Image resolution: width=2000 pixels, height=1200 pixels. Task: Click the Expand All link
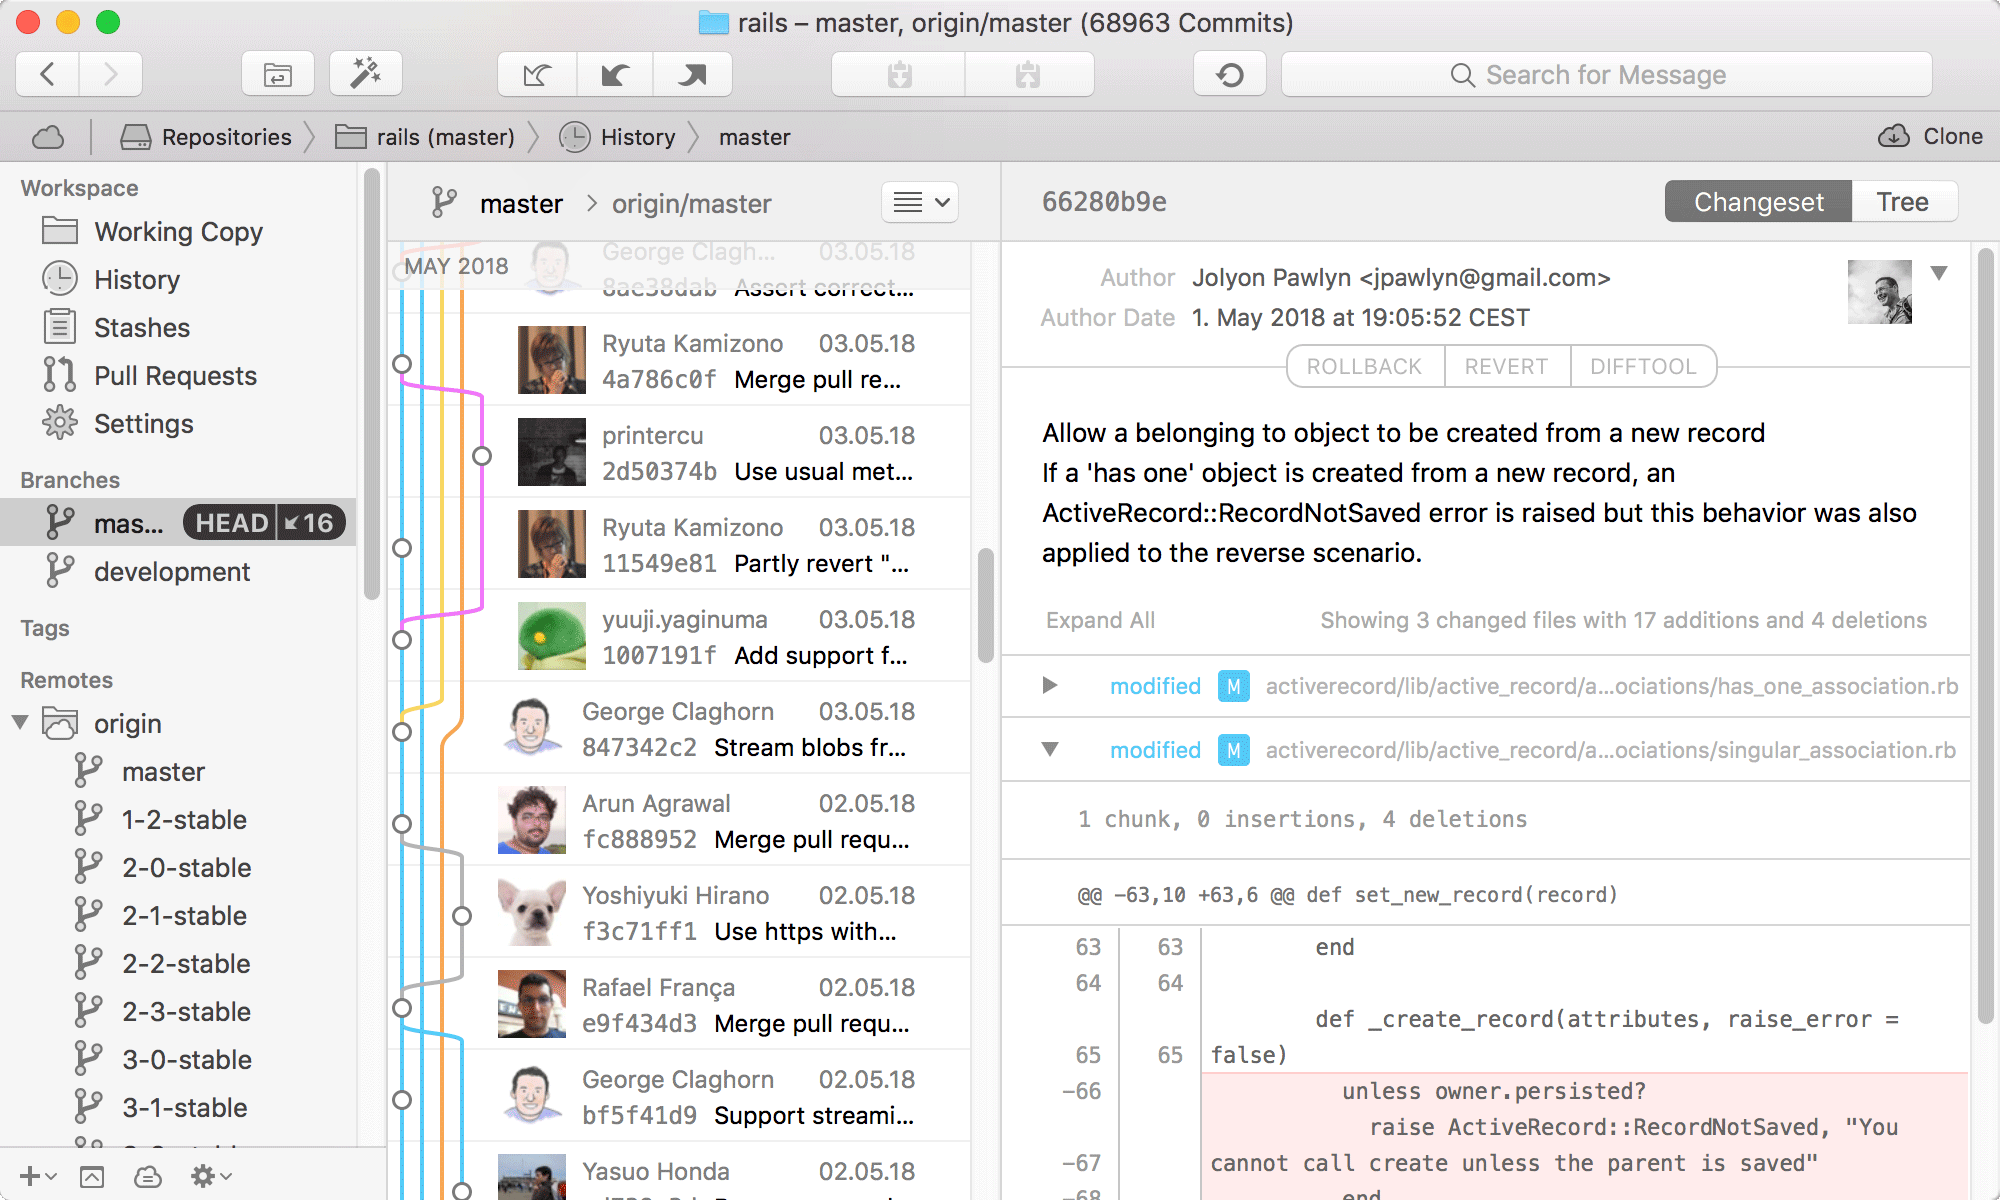1100,620
